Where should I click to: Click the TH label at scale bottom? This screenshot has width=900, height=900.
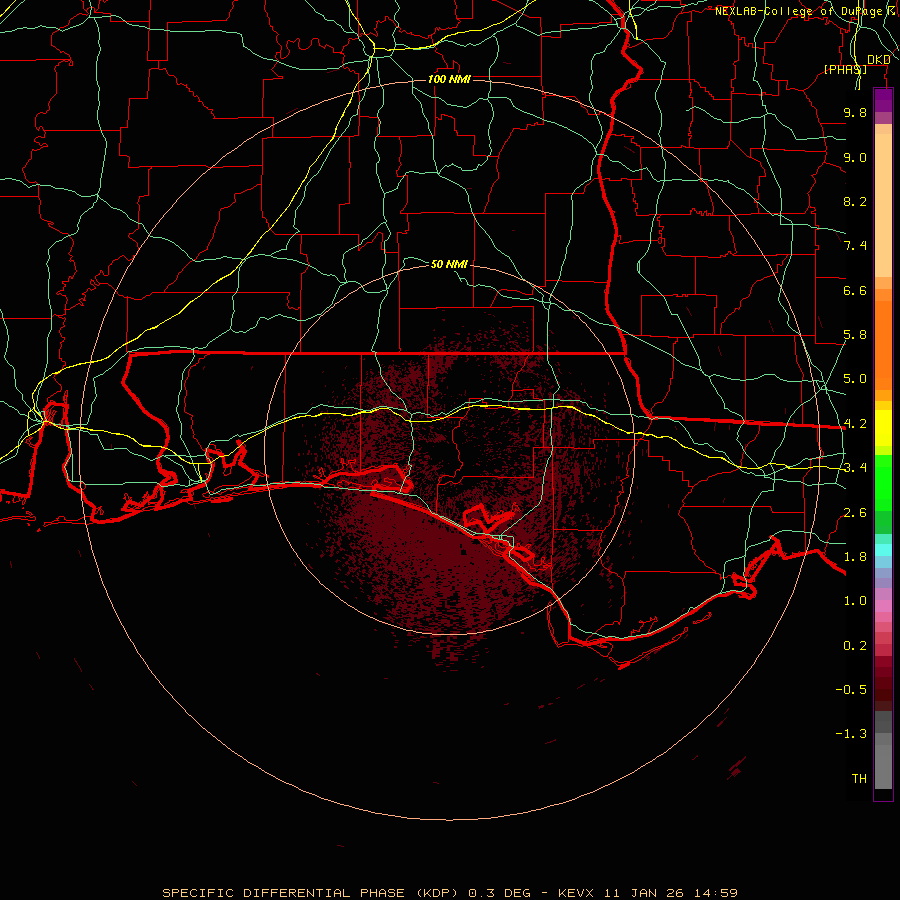tap(859, 778)
